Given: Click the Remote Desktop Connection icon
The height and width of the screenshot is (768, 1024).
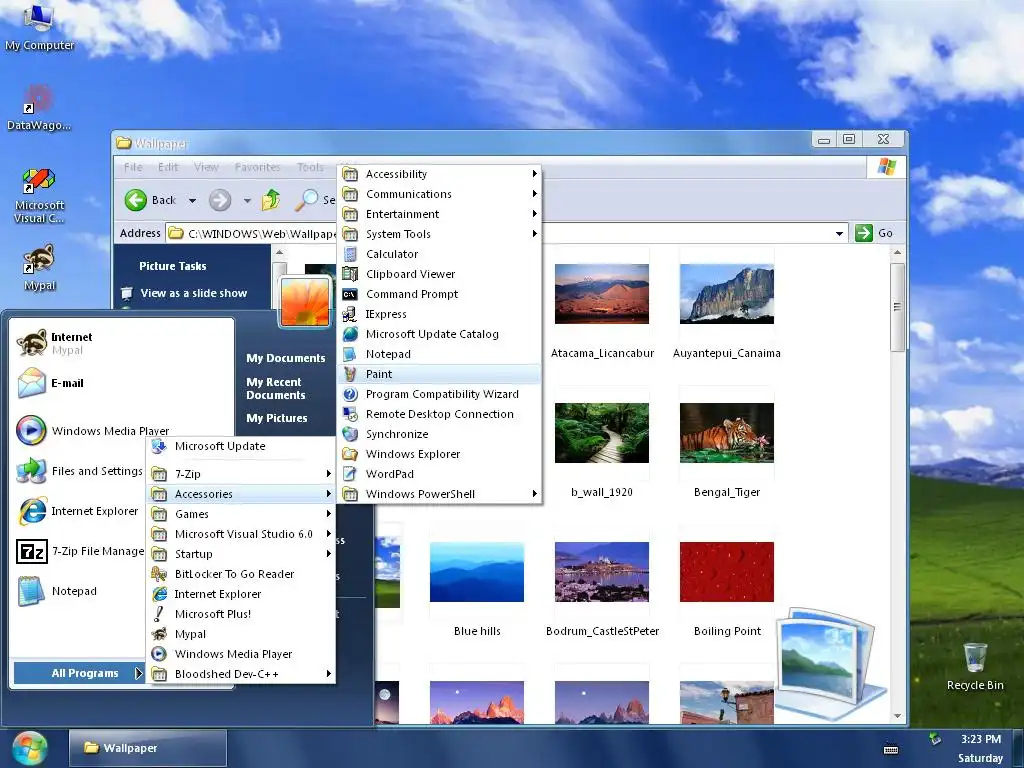Looking at the screenshot, I should pyautogui.click(x=351, y=414).
